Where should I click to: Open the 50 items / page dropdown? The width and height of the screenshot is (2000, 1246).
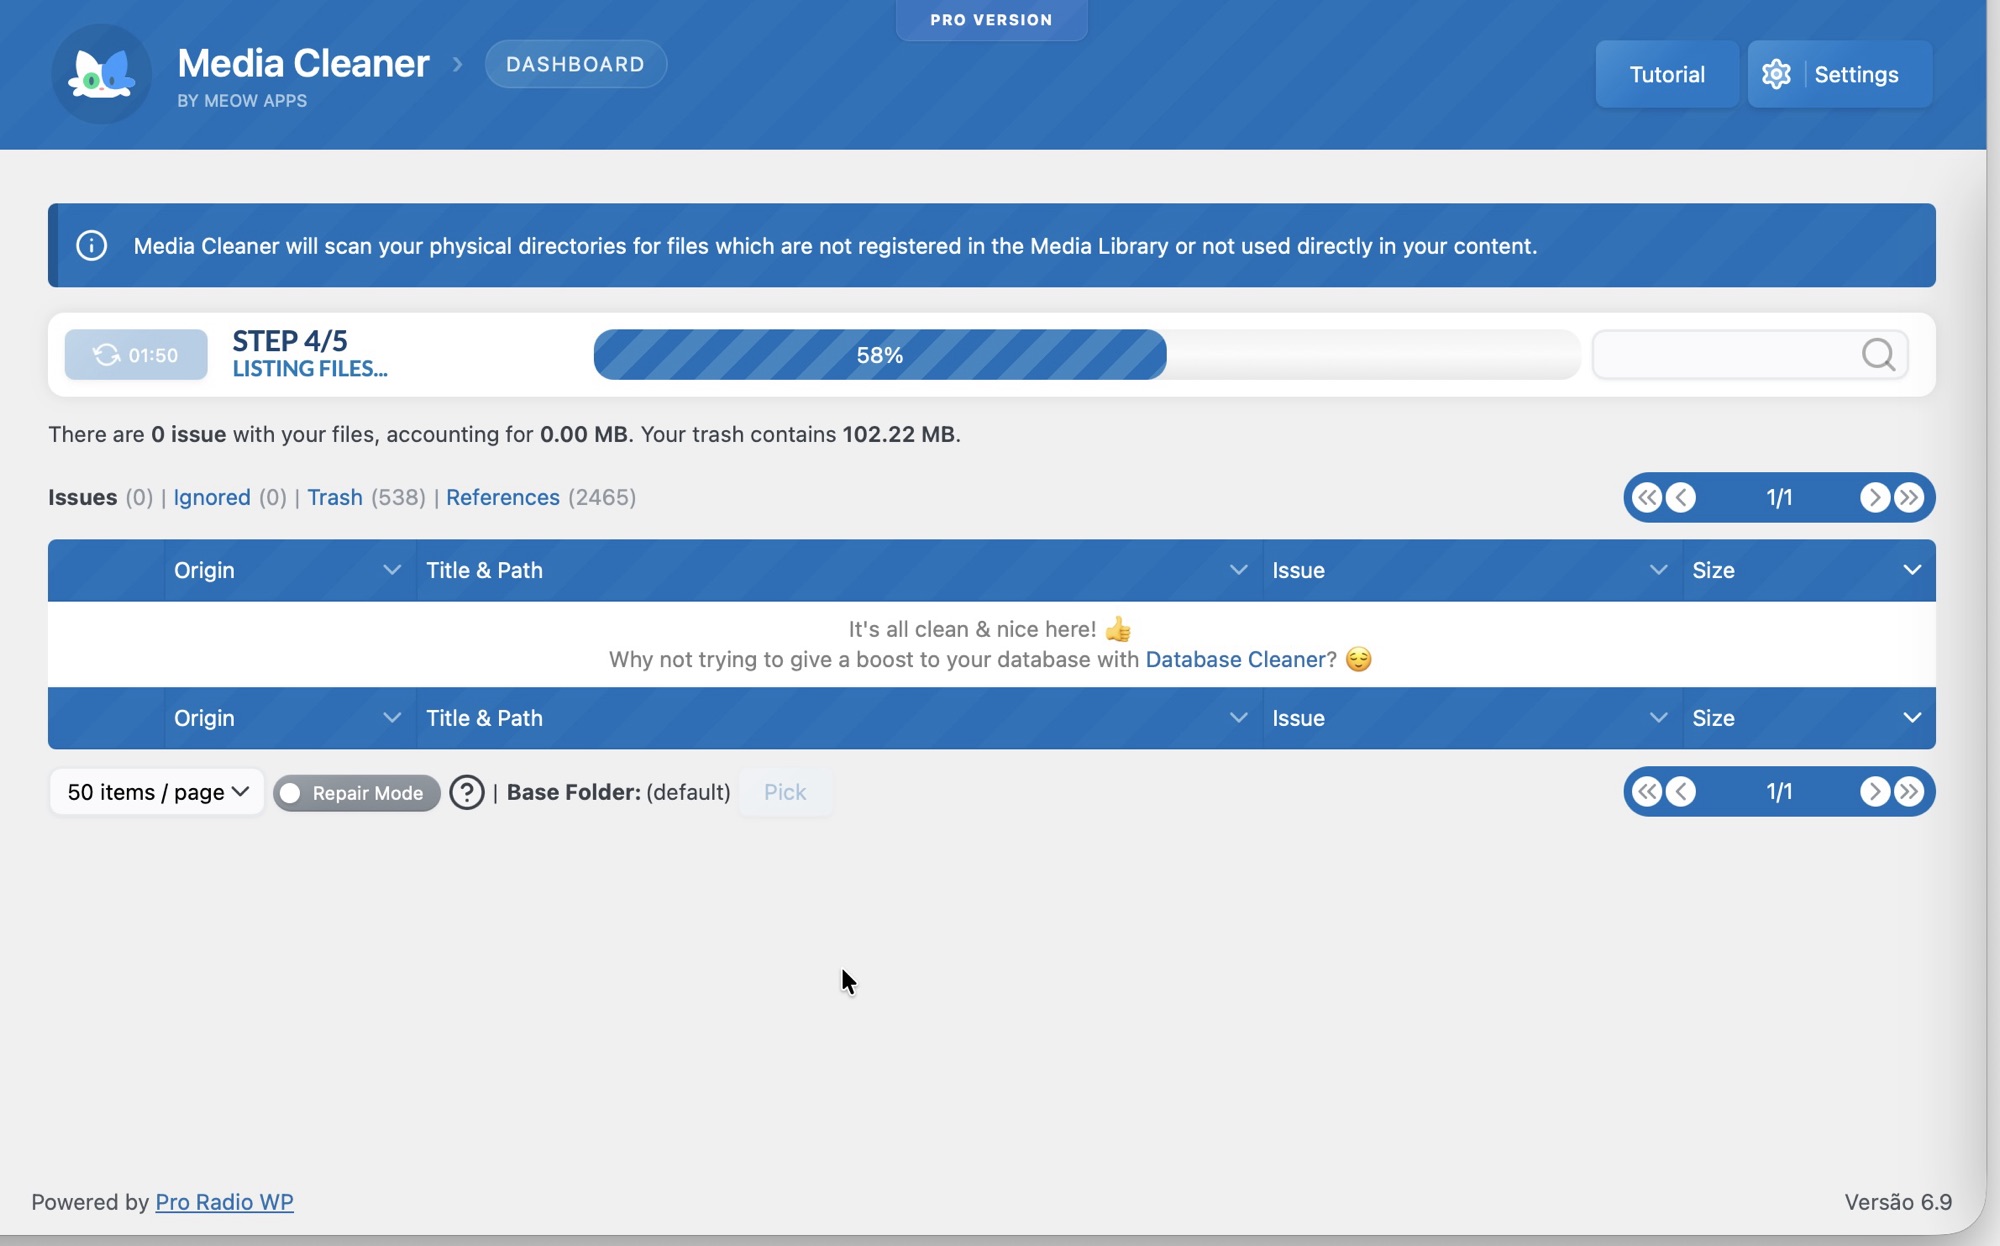(x=157, y=792)
